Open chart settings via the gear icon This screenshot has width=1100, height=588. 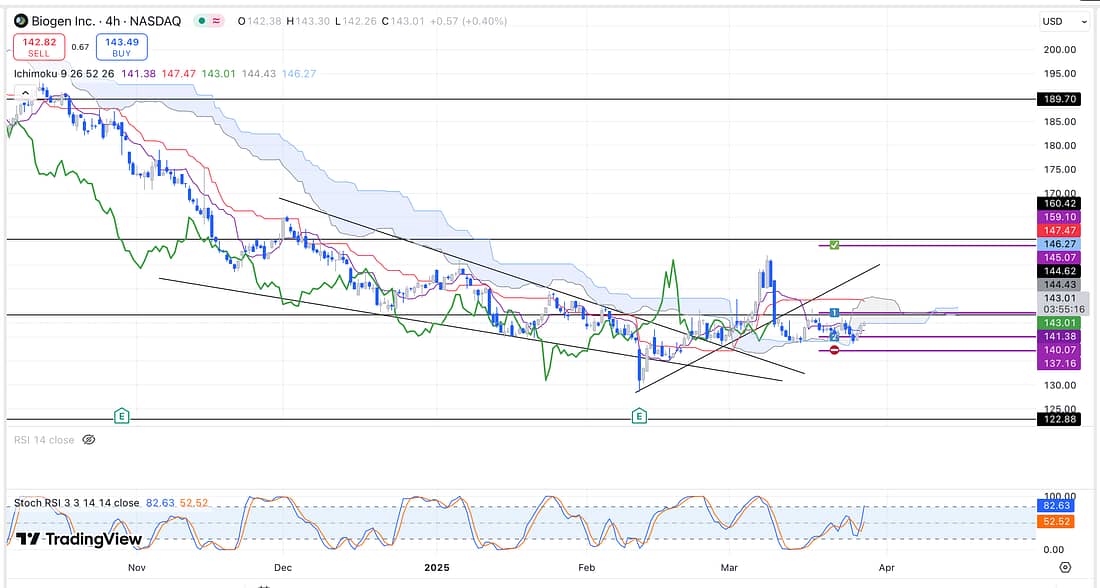[1065, 567]
